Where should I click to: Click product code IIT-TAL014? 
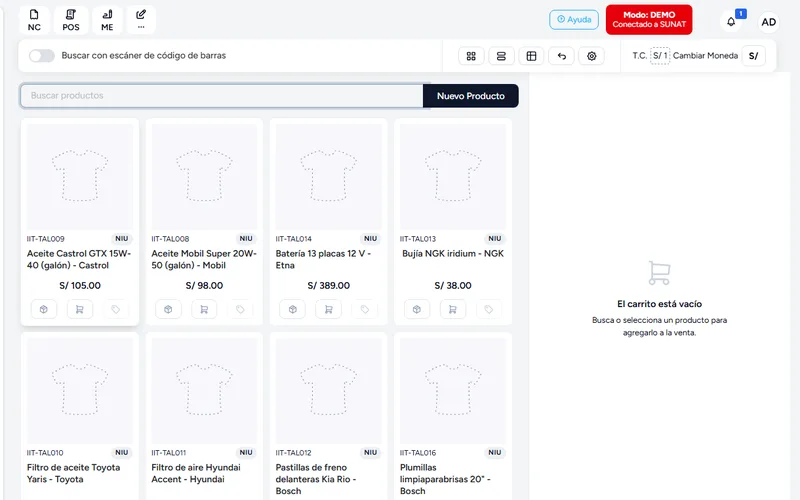pos(293,239)
